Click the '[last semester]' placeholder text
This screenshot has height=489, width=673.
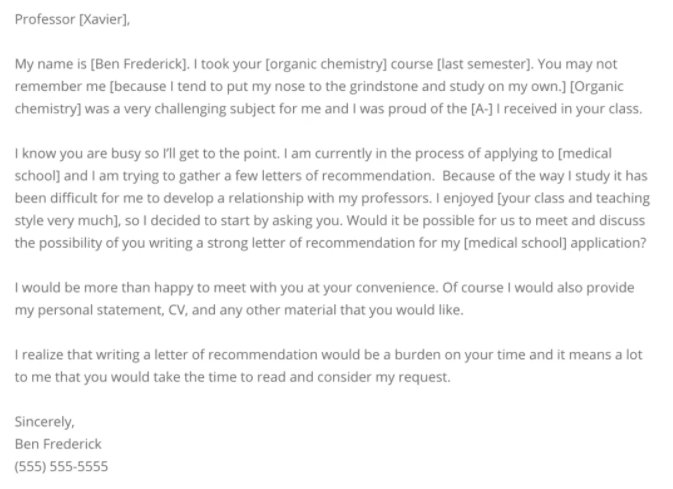[x=485, y=64]
